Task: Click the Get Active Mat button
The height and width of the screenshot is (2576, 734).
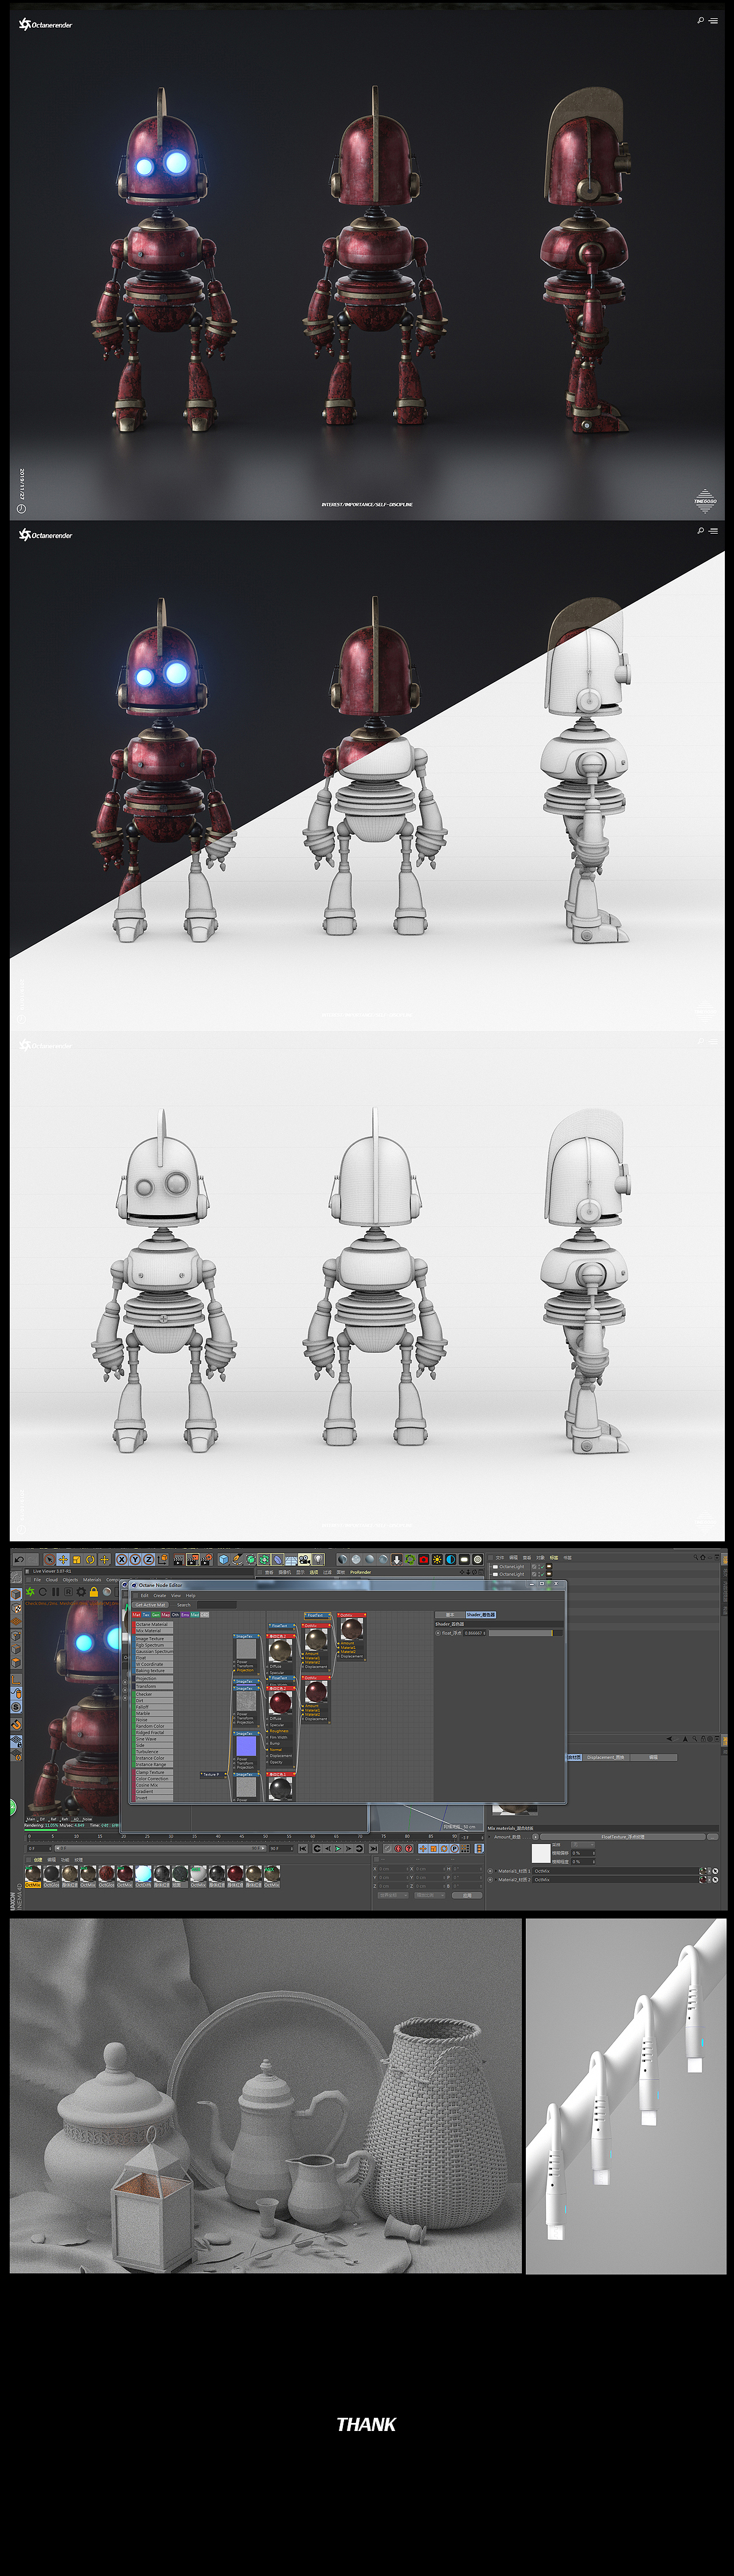Action: point(151,1605)
